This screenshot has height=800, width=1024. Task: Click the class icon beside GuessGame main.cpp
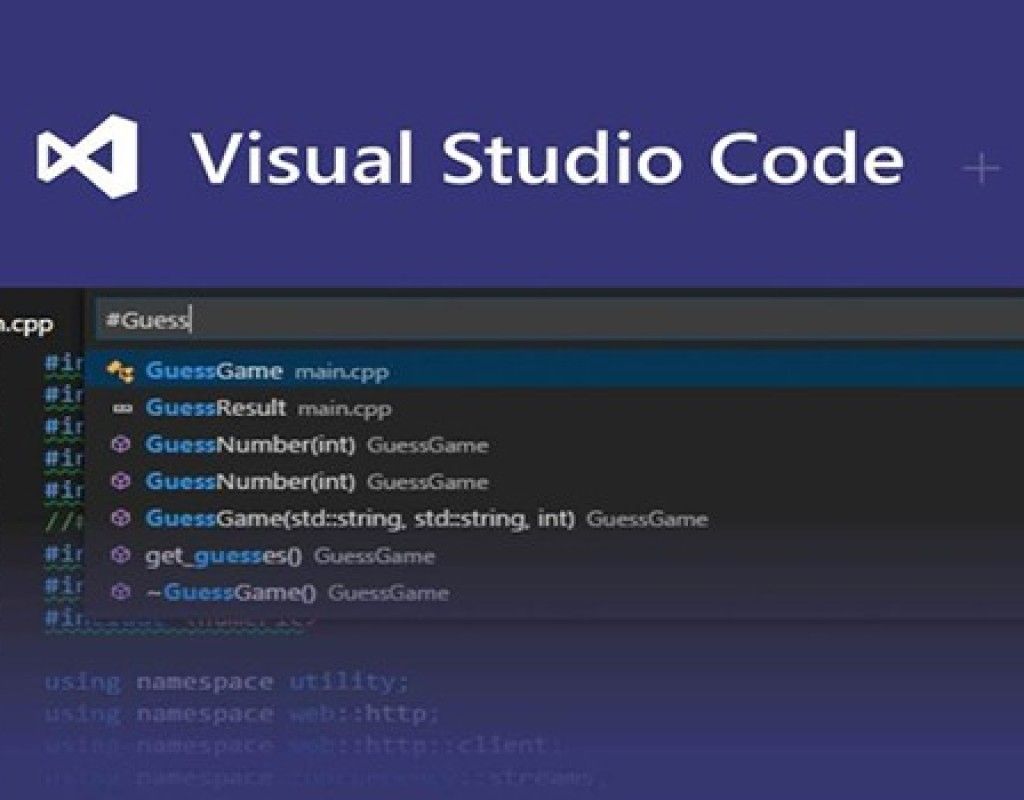tap(120, 372)
